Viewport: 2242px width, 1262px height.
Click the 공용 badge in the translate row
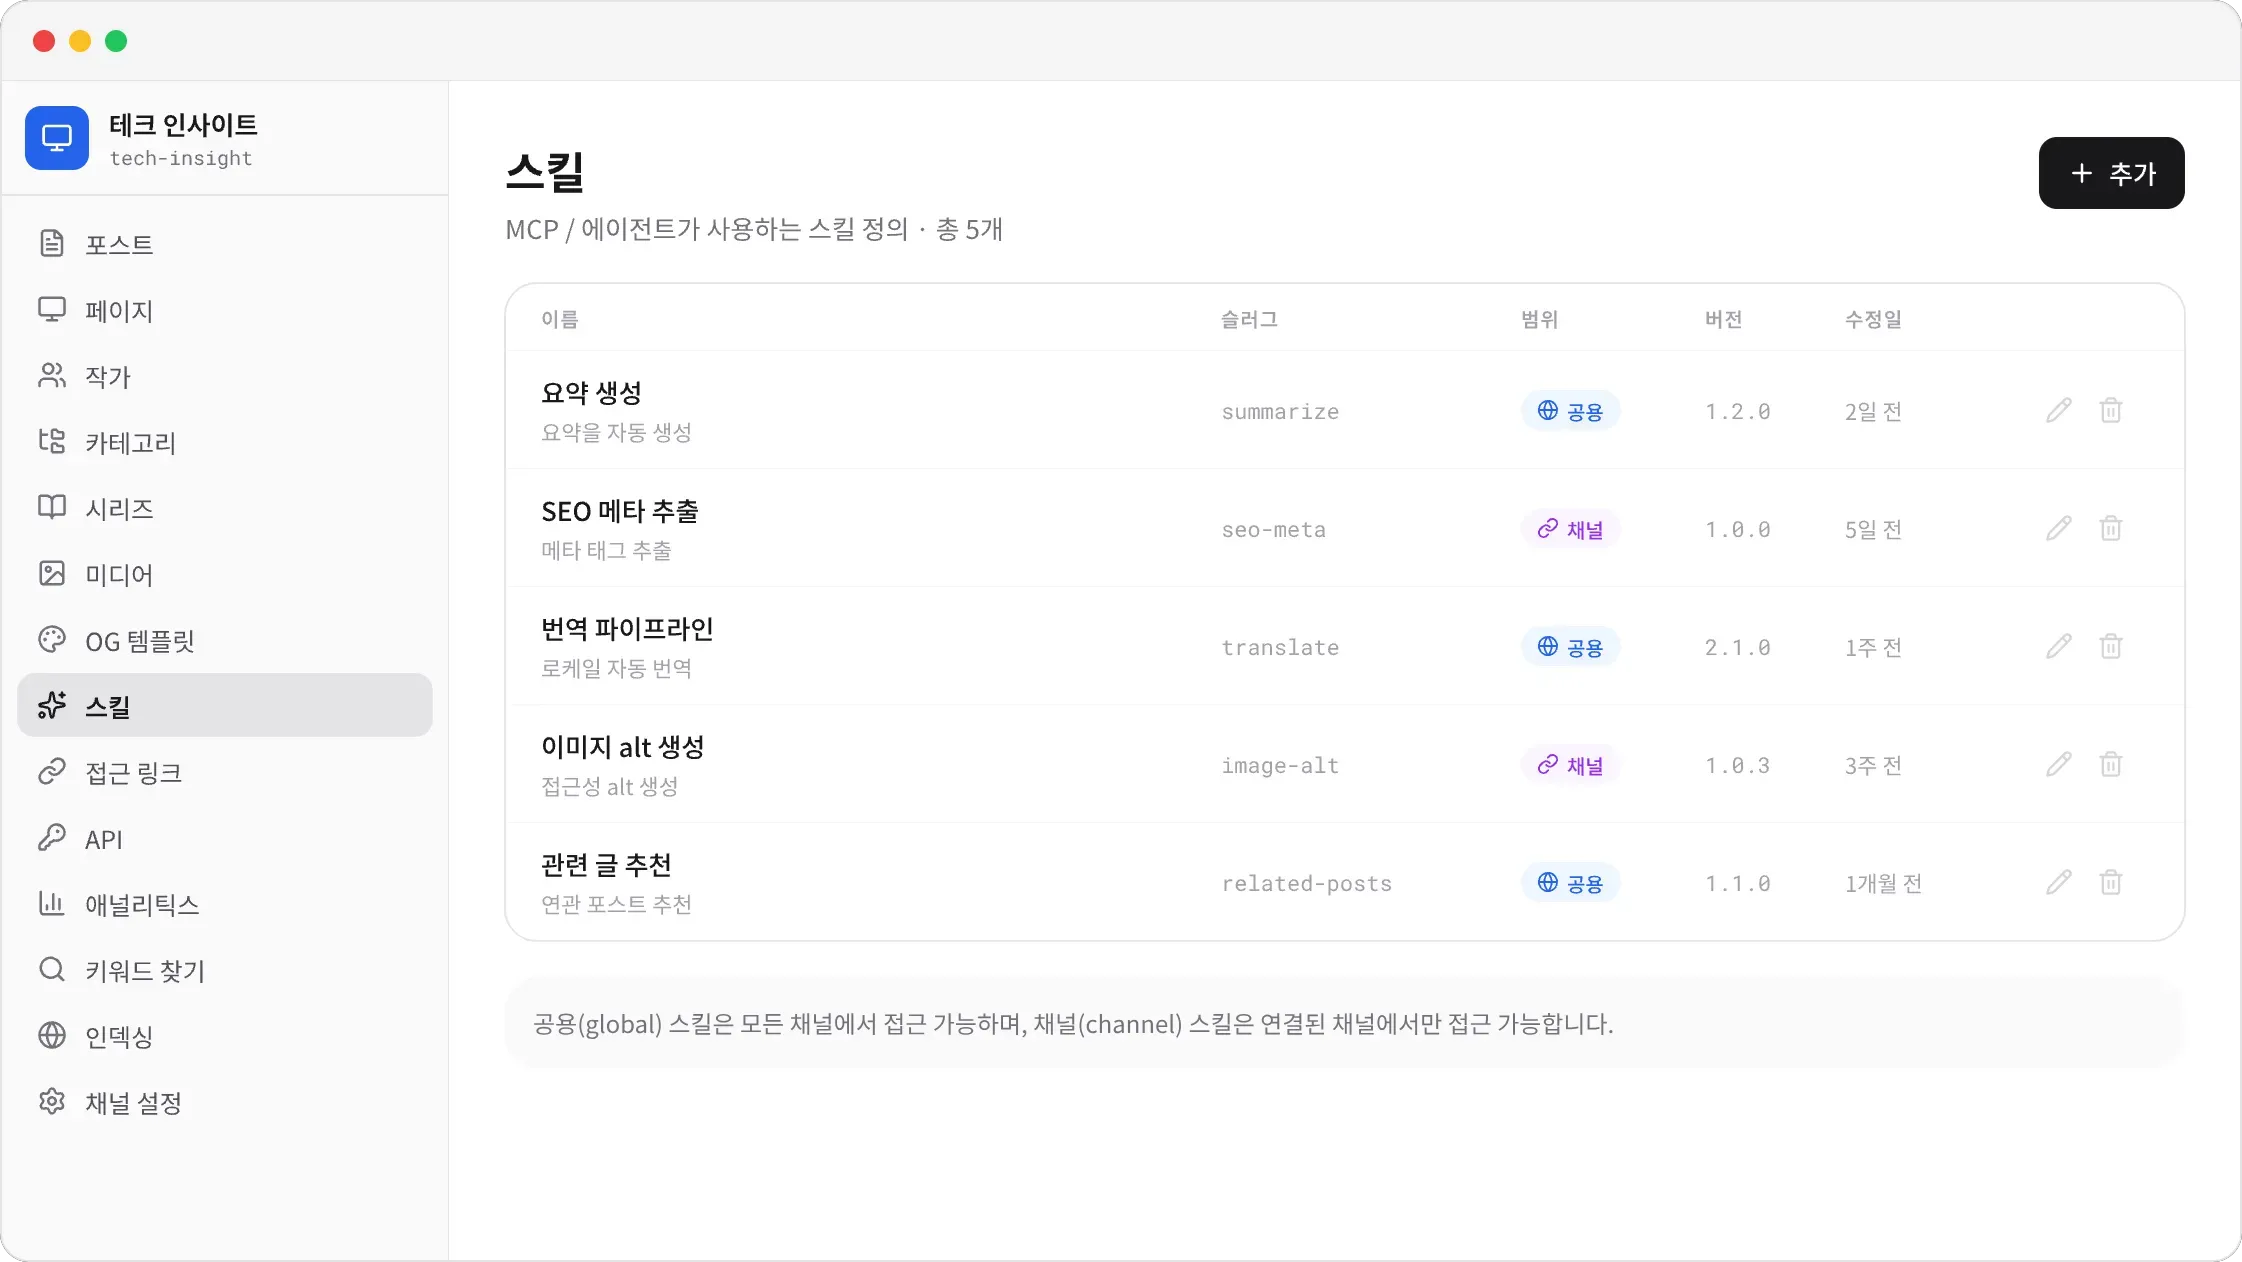pyautogui.click(x=1570, y=647)
